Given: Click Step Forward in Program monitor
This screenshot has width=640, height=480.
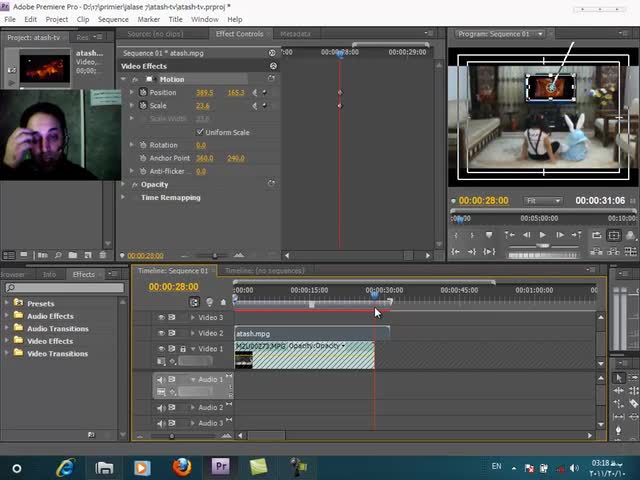Looking at the screenshot, I should (558, 235).
